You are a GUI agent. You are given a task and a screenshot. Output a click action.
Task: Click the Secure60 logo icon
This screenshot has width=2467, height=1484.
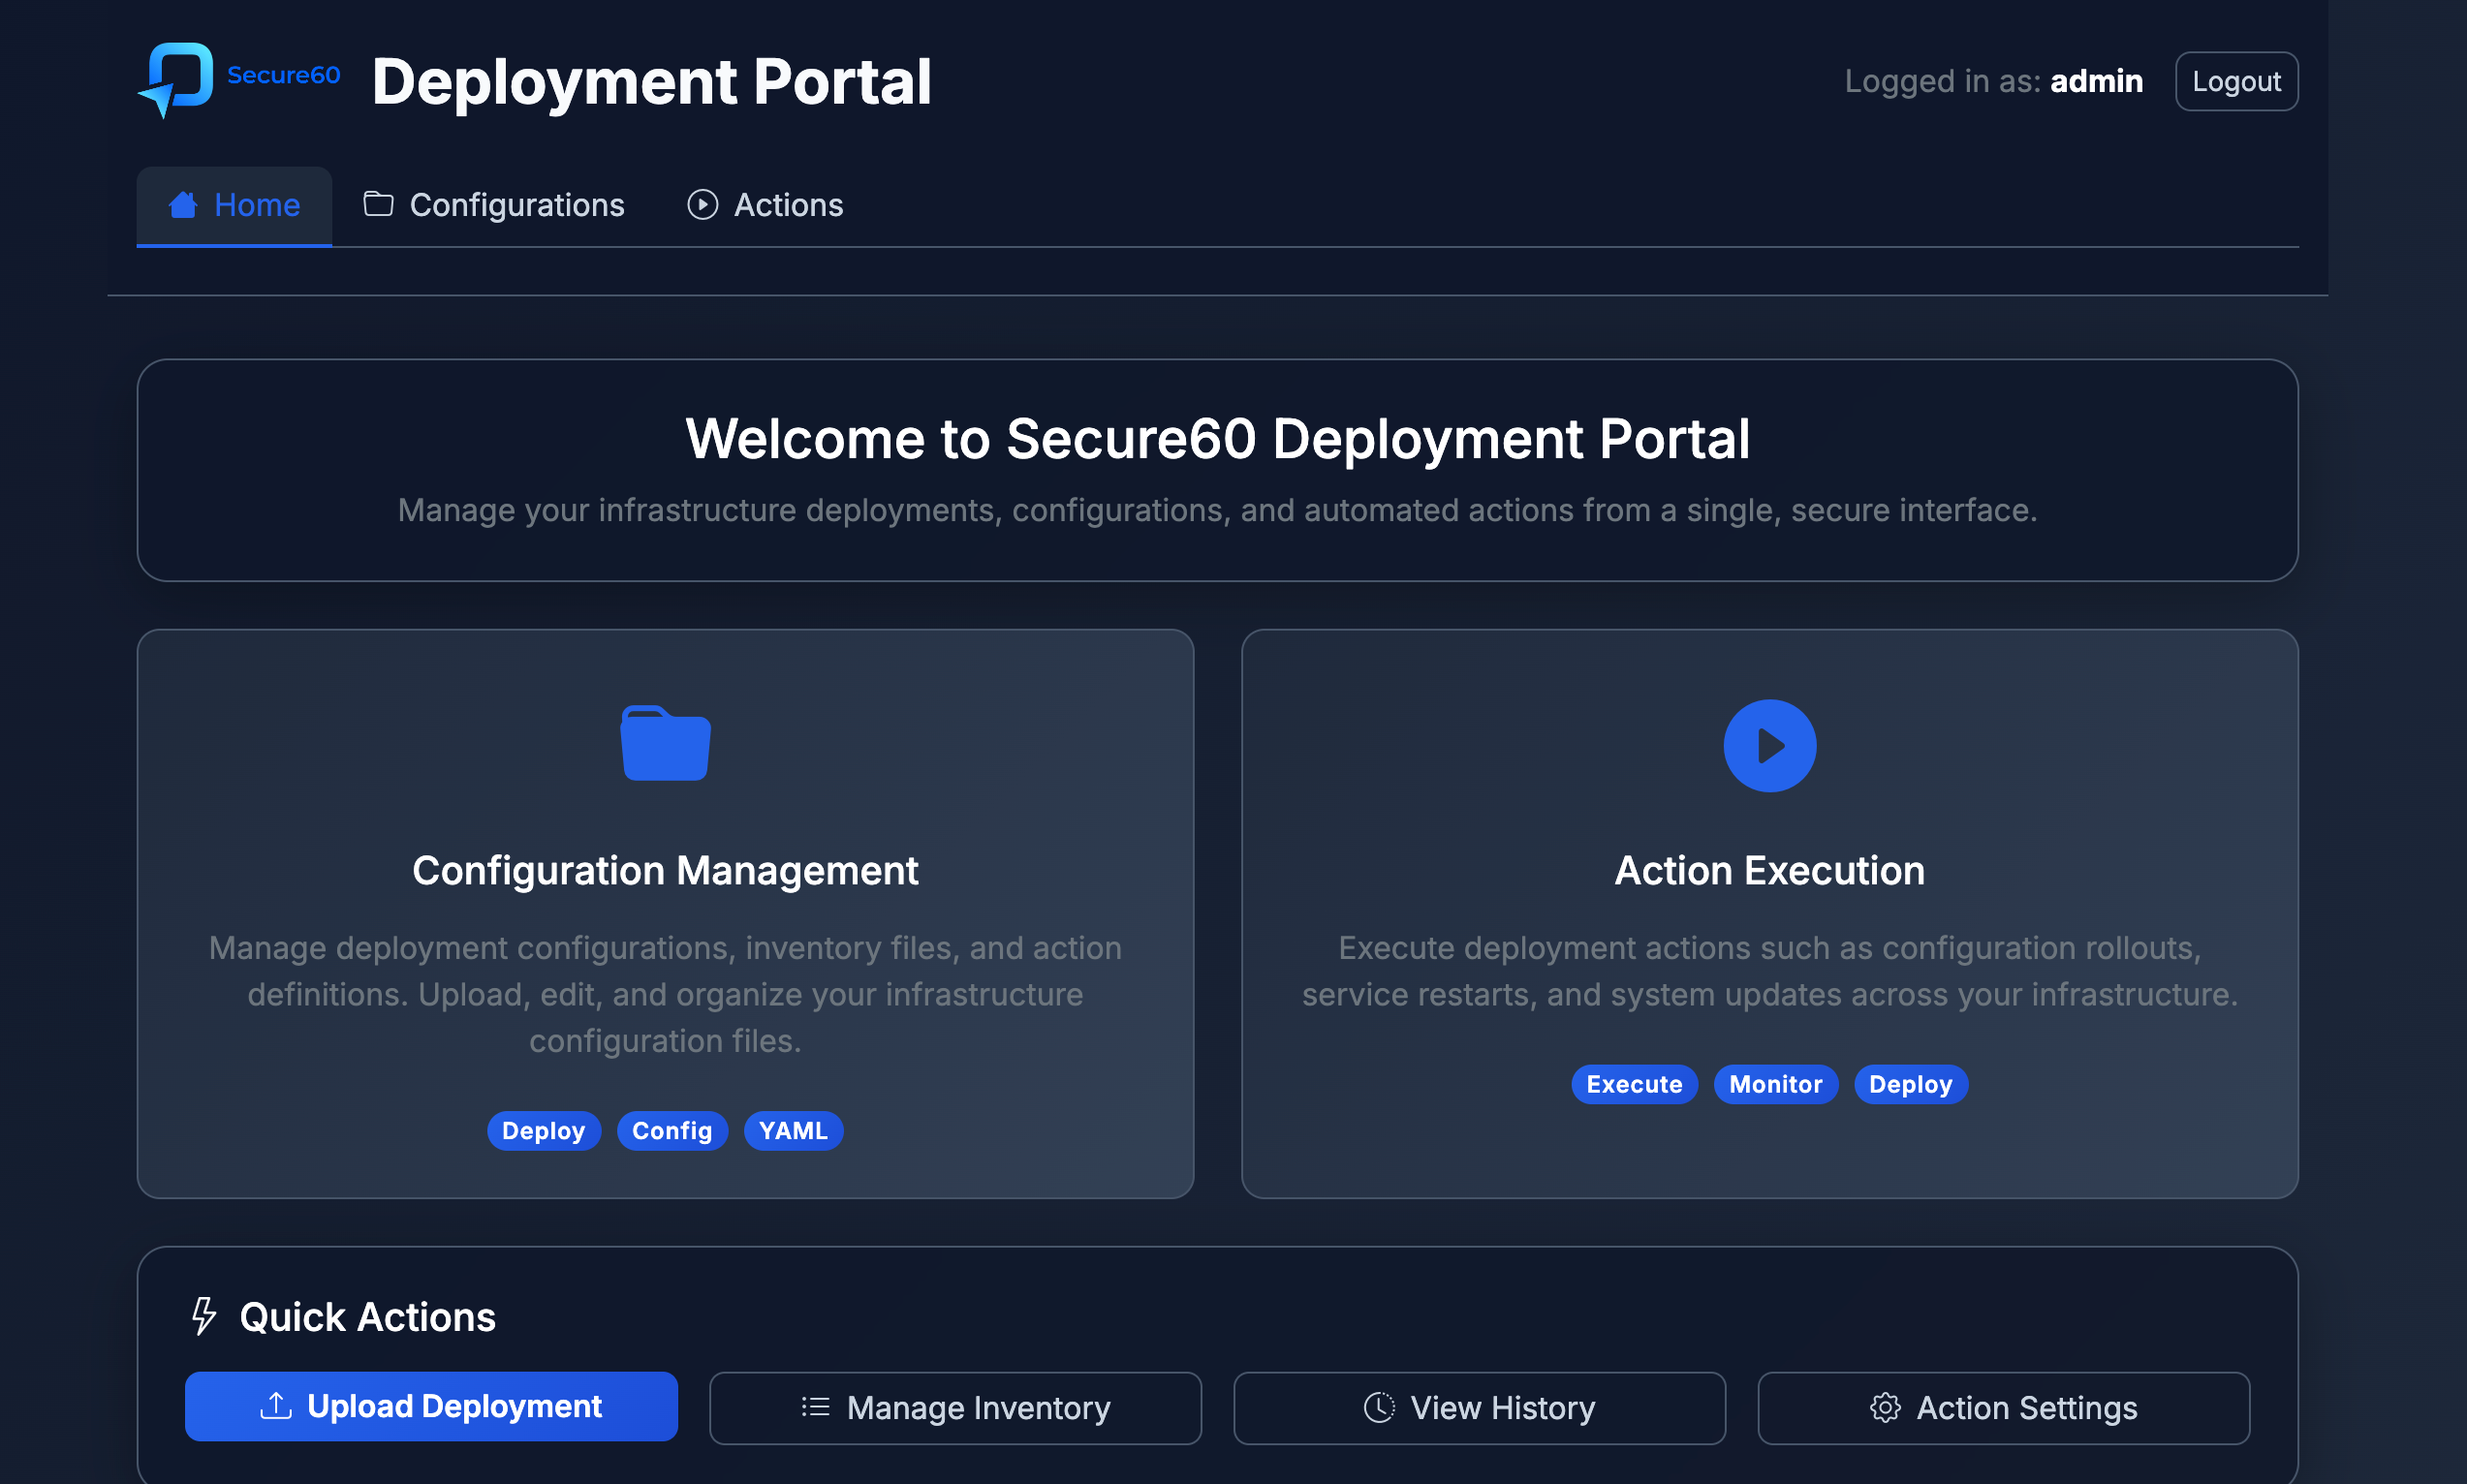pyautogui.click(x=178, y=81)
